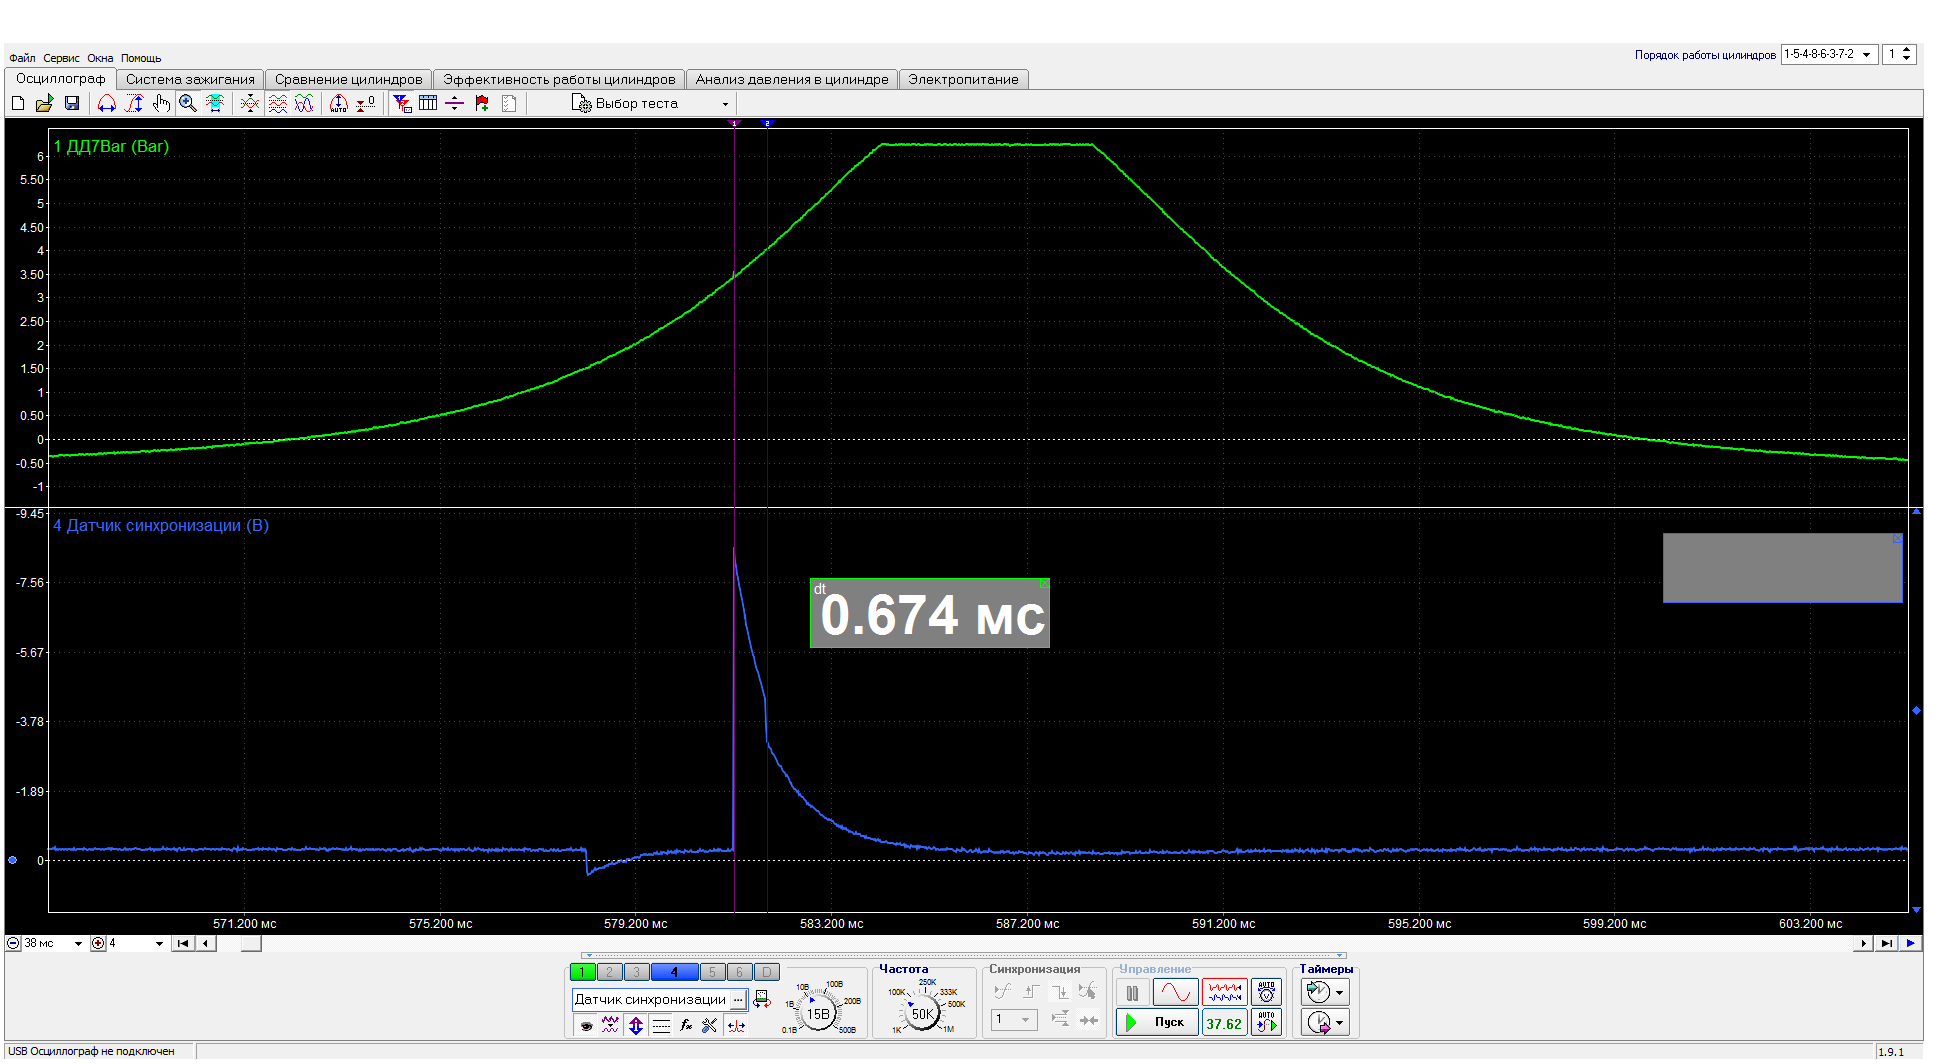This screenshot has width=1938, height=1064.
Task: Click the Пуск start button
Action: point(1157,1022)
